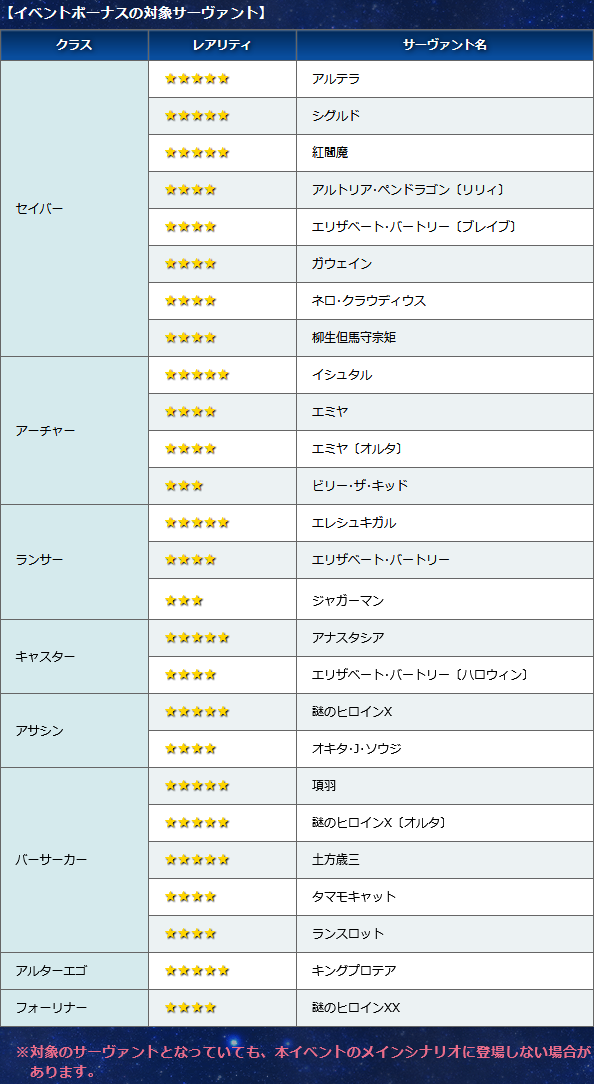Select the クラス column header
The width and height of the screenshot is (596, 1085).
[74, 46]
